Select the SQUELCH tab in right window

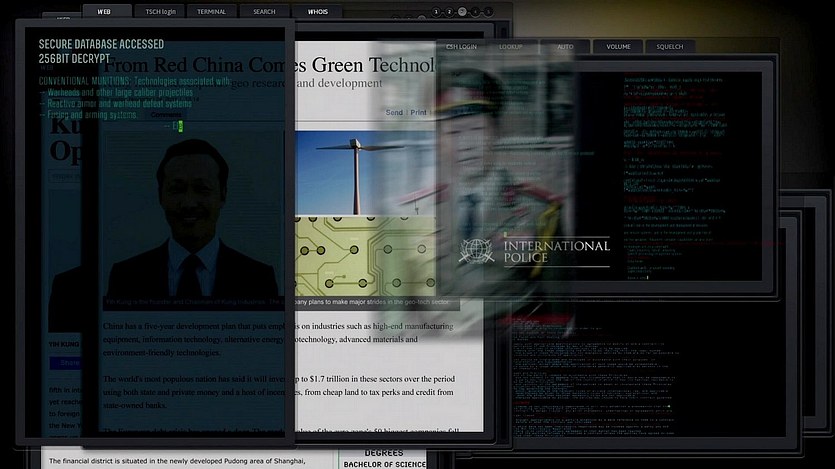(669, 47)
